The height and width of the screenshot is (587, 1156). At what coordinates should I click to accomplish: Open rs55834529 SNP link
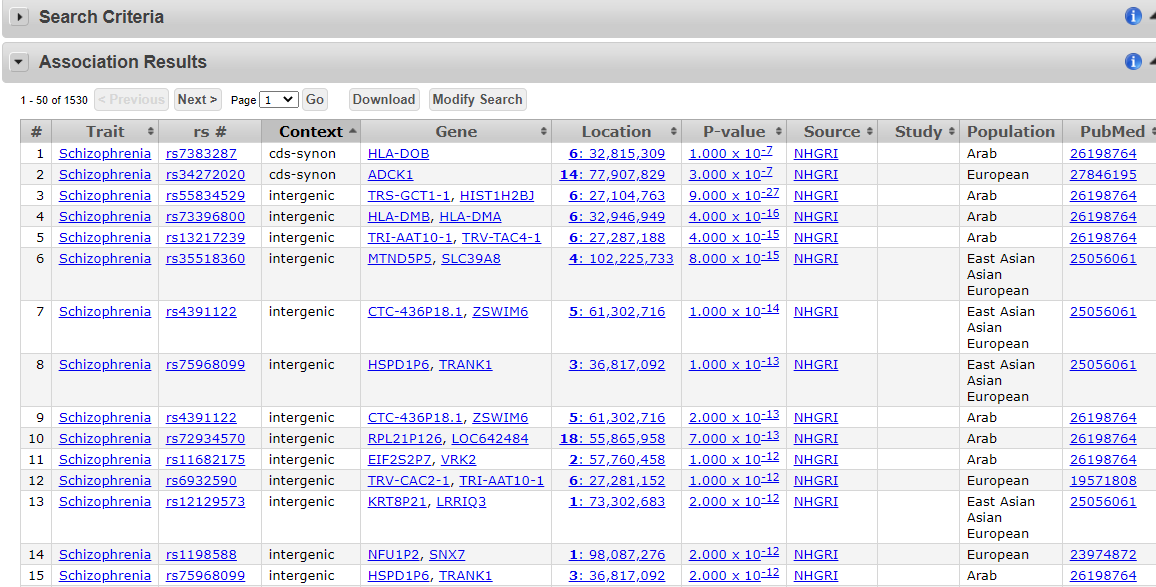pyautogui.click(x=206, y=195)
